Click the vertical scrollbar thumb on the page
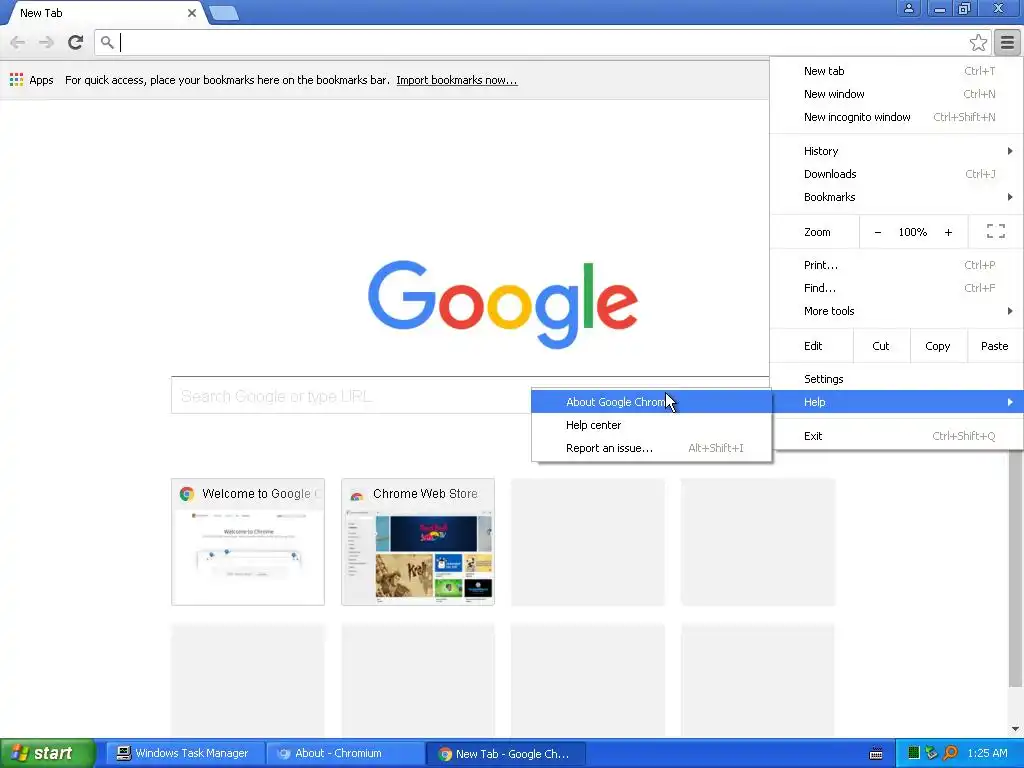The width and height of the screenshot is (1024, 768). (1015, 568)
